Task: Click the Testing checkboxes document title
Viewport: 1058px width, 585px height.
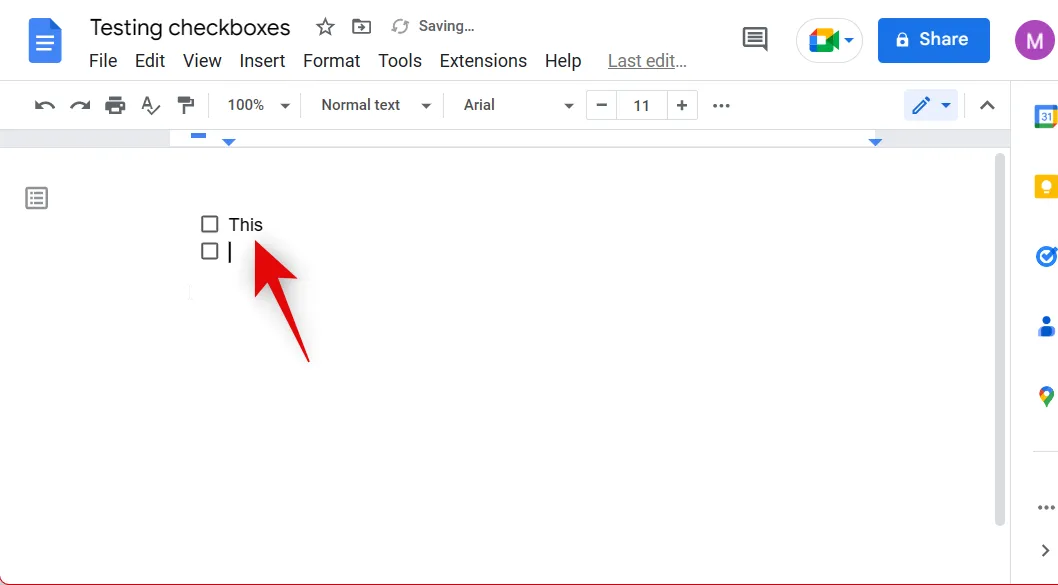Action: pyautogui.click(x=190, y=28)
